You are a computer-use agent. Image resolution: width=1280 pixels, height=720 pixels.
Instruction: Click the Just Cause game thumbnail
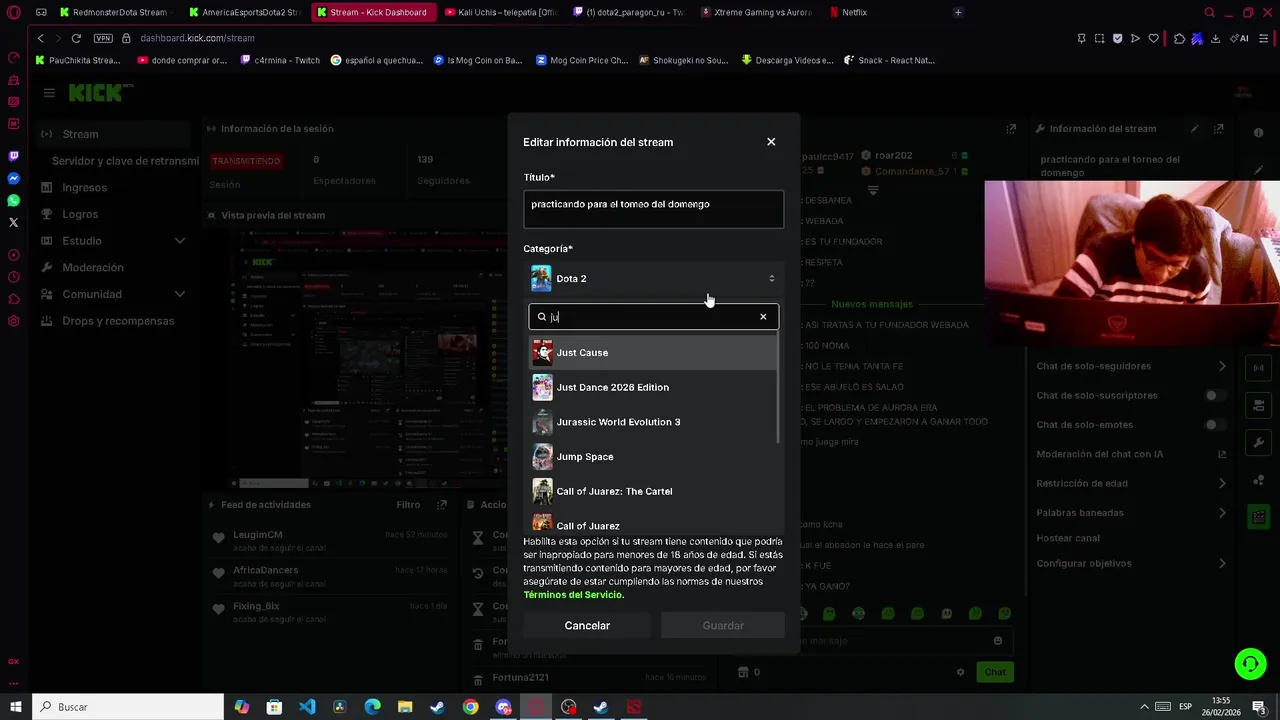(542, 352)
